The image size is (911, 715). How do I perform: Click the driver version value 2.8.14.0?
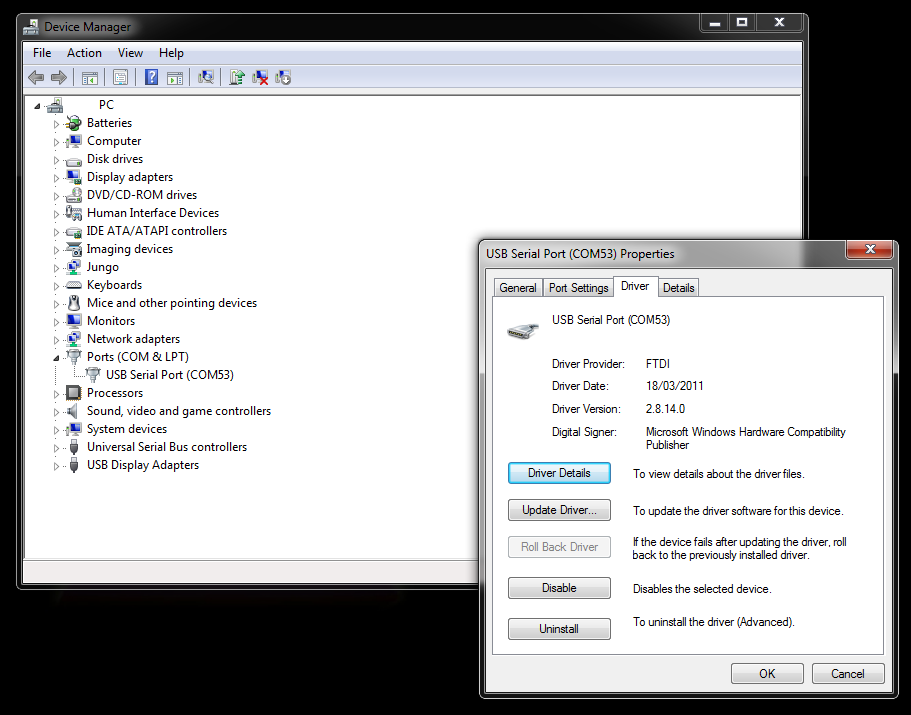click(x=665, y=409)
